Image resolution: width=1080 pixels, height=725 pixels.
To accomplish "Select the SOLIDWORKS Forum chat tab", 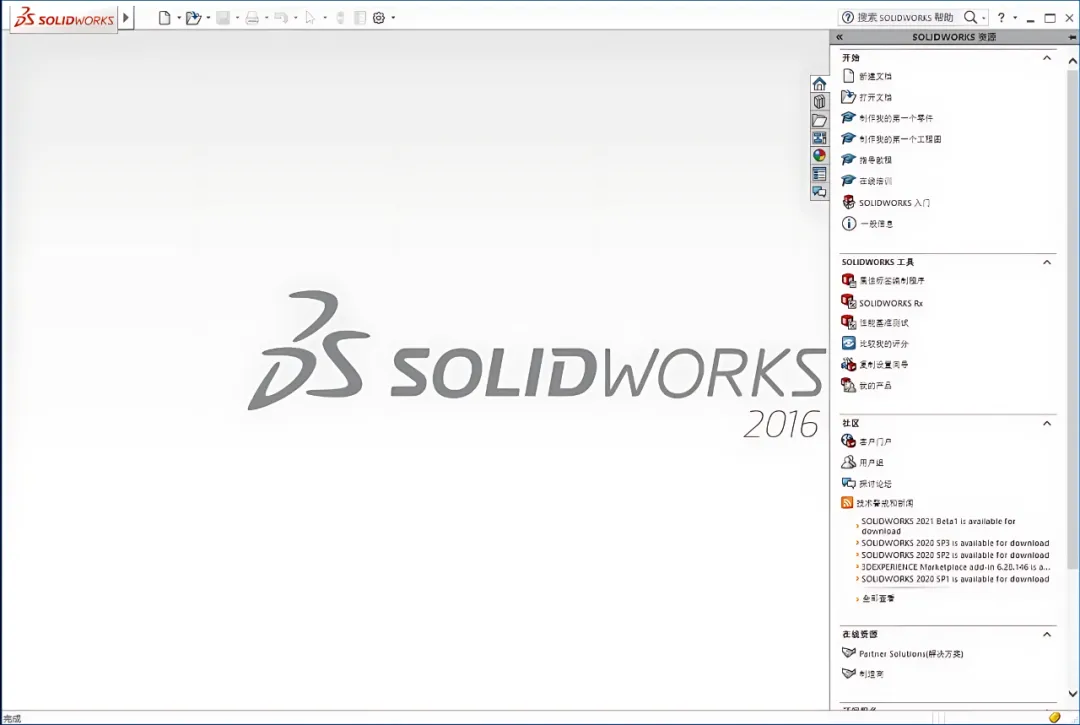I will click(819, 192).
